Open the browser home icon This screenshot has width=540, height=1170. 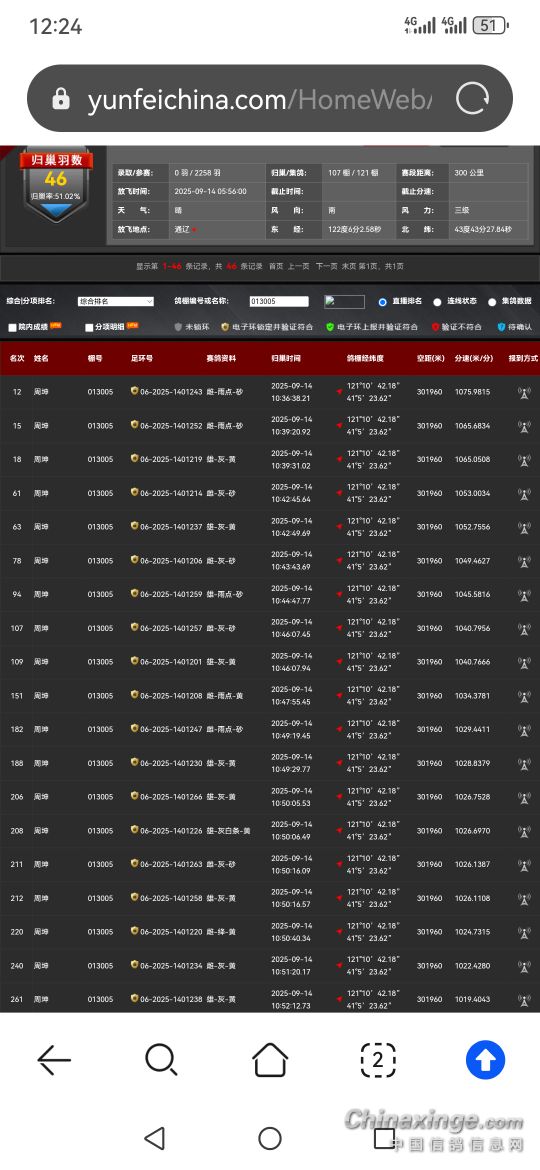tap(270, 1060)
